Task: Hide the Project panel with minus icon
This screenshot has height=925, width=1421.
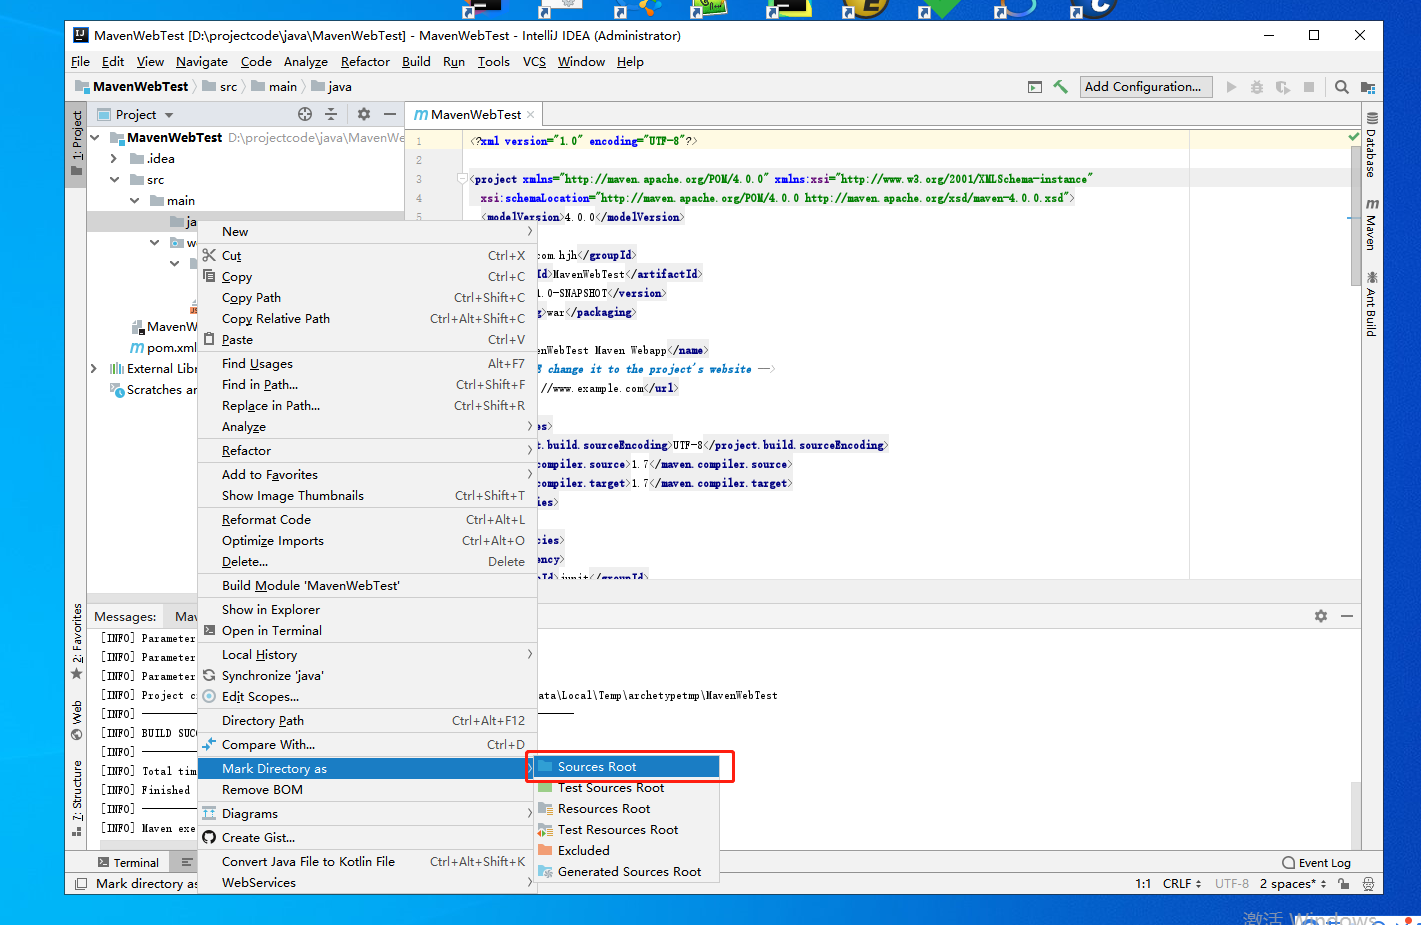Action: point(390,114)
